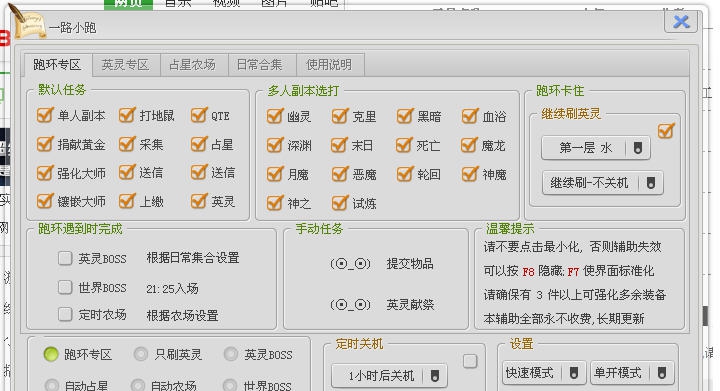The height and width of the screenshot is (391, 720).
Task: Toggle the 打地鼠 checkbox
Action: [x=127, y=115]
